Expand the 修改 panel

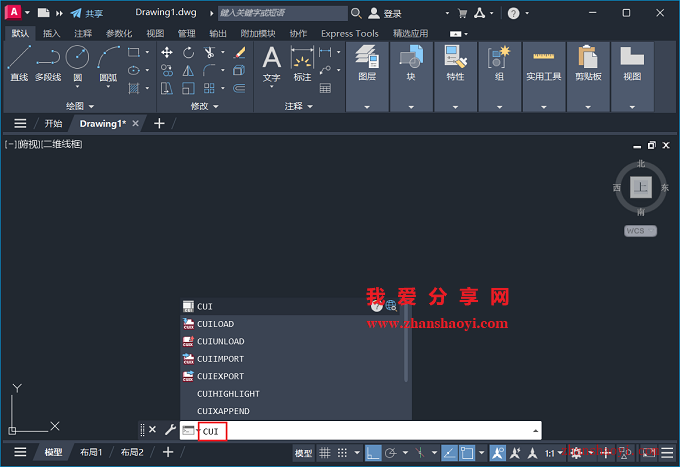(x=204, y=106)
